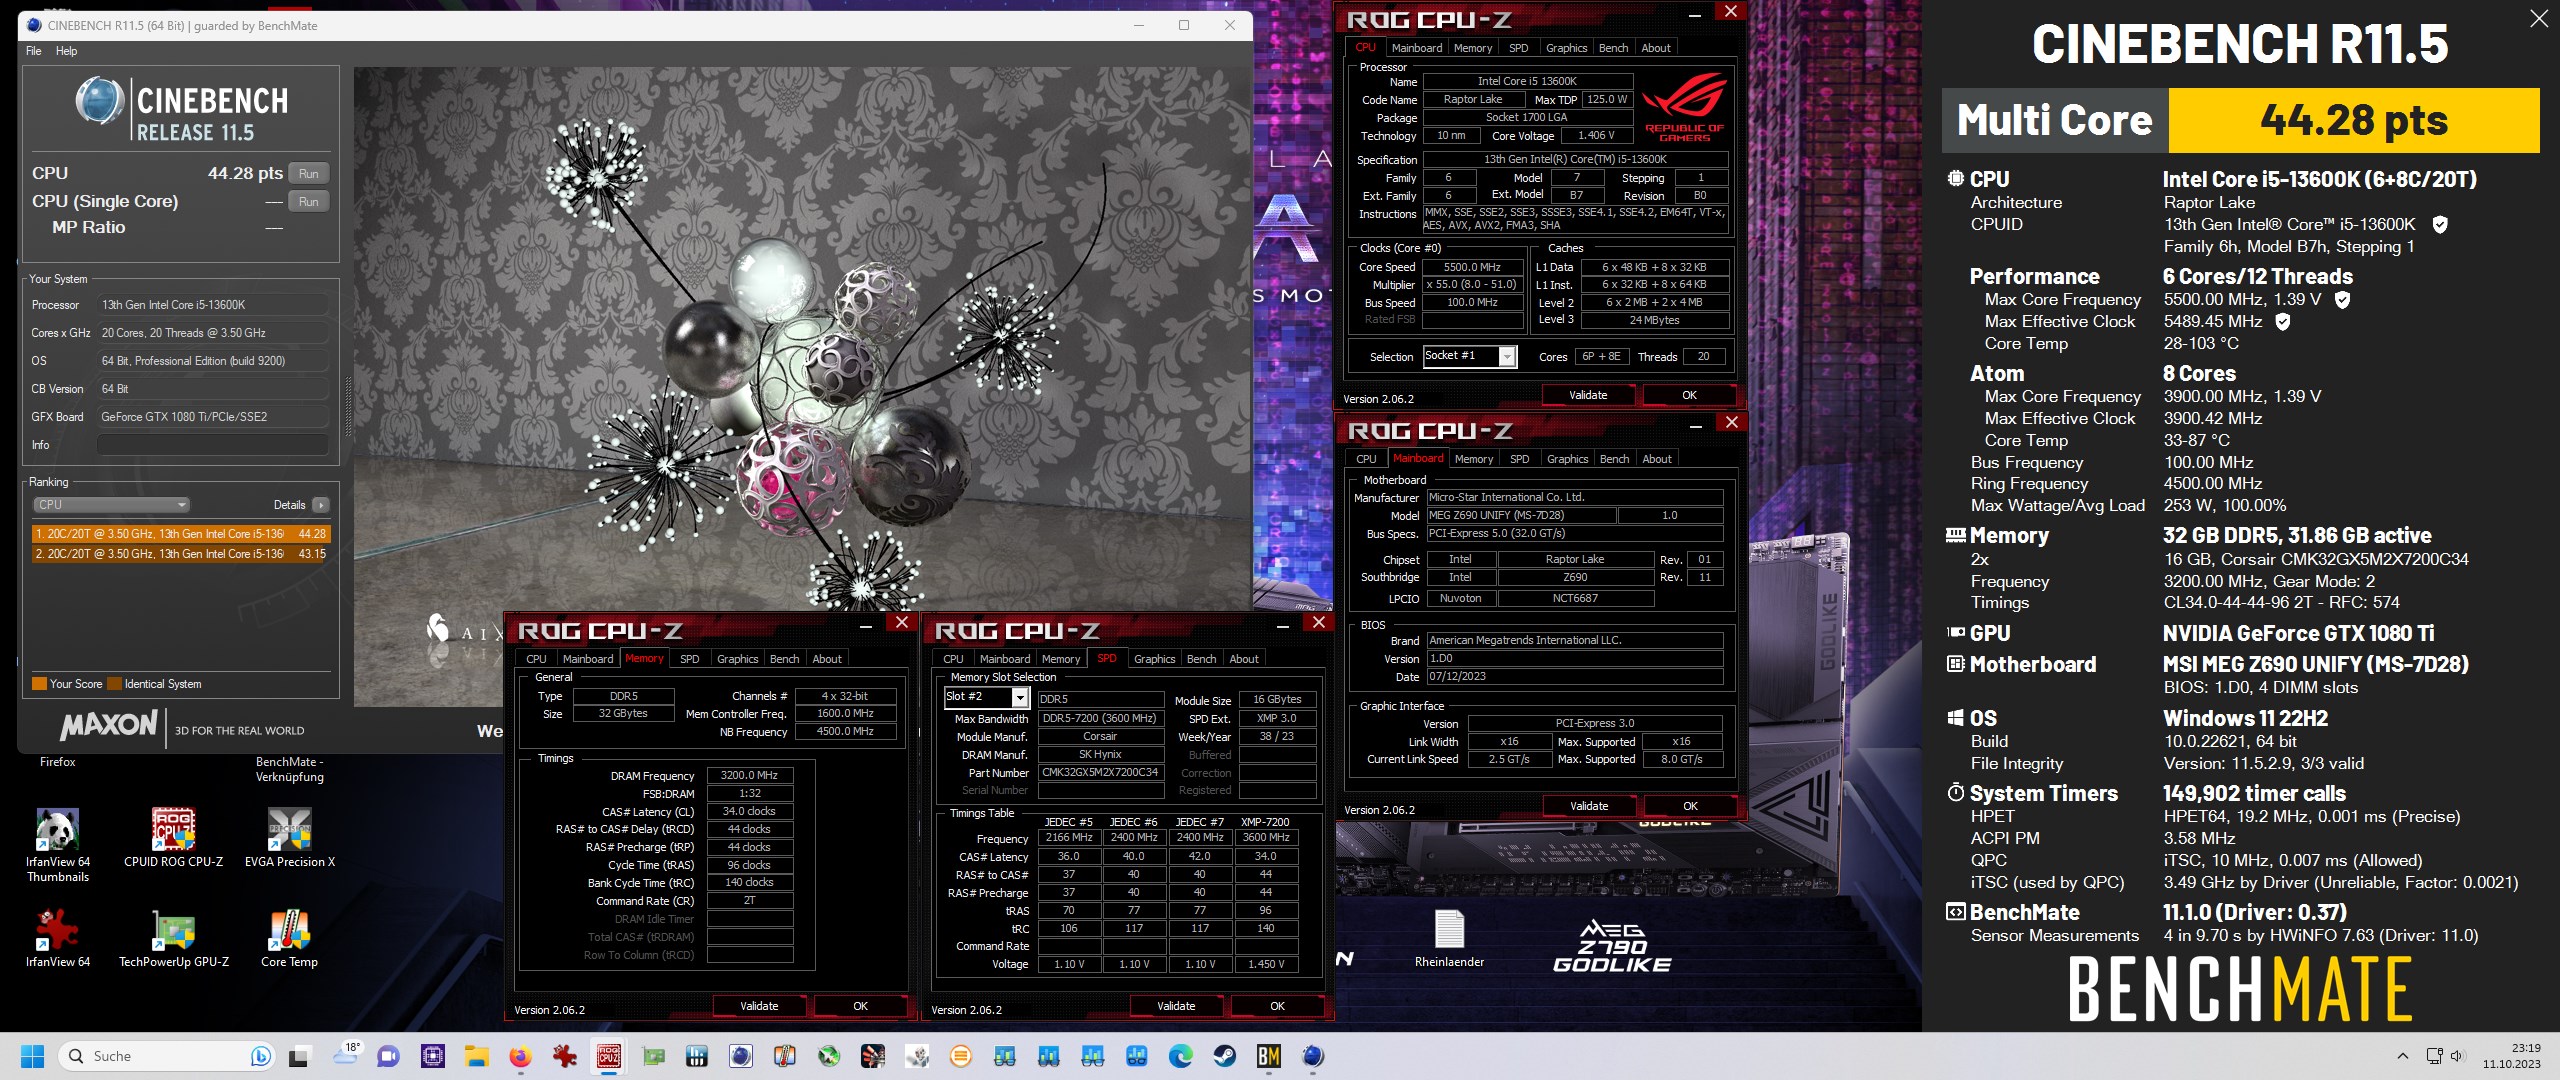This screenshot has width=2560, height=1080.
Task: Open CPUID ROG CPU-Z desktop shortcut
Action: tap(173, 838)
